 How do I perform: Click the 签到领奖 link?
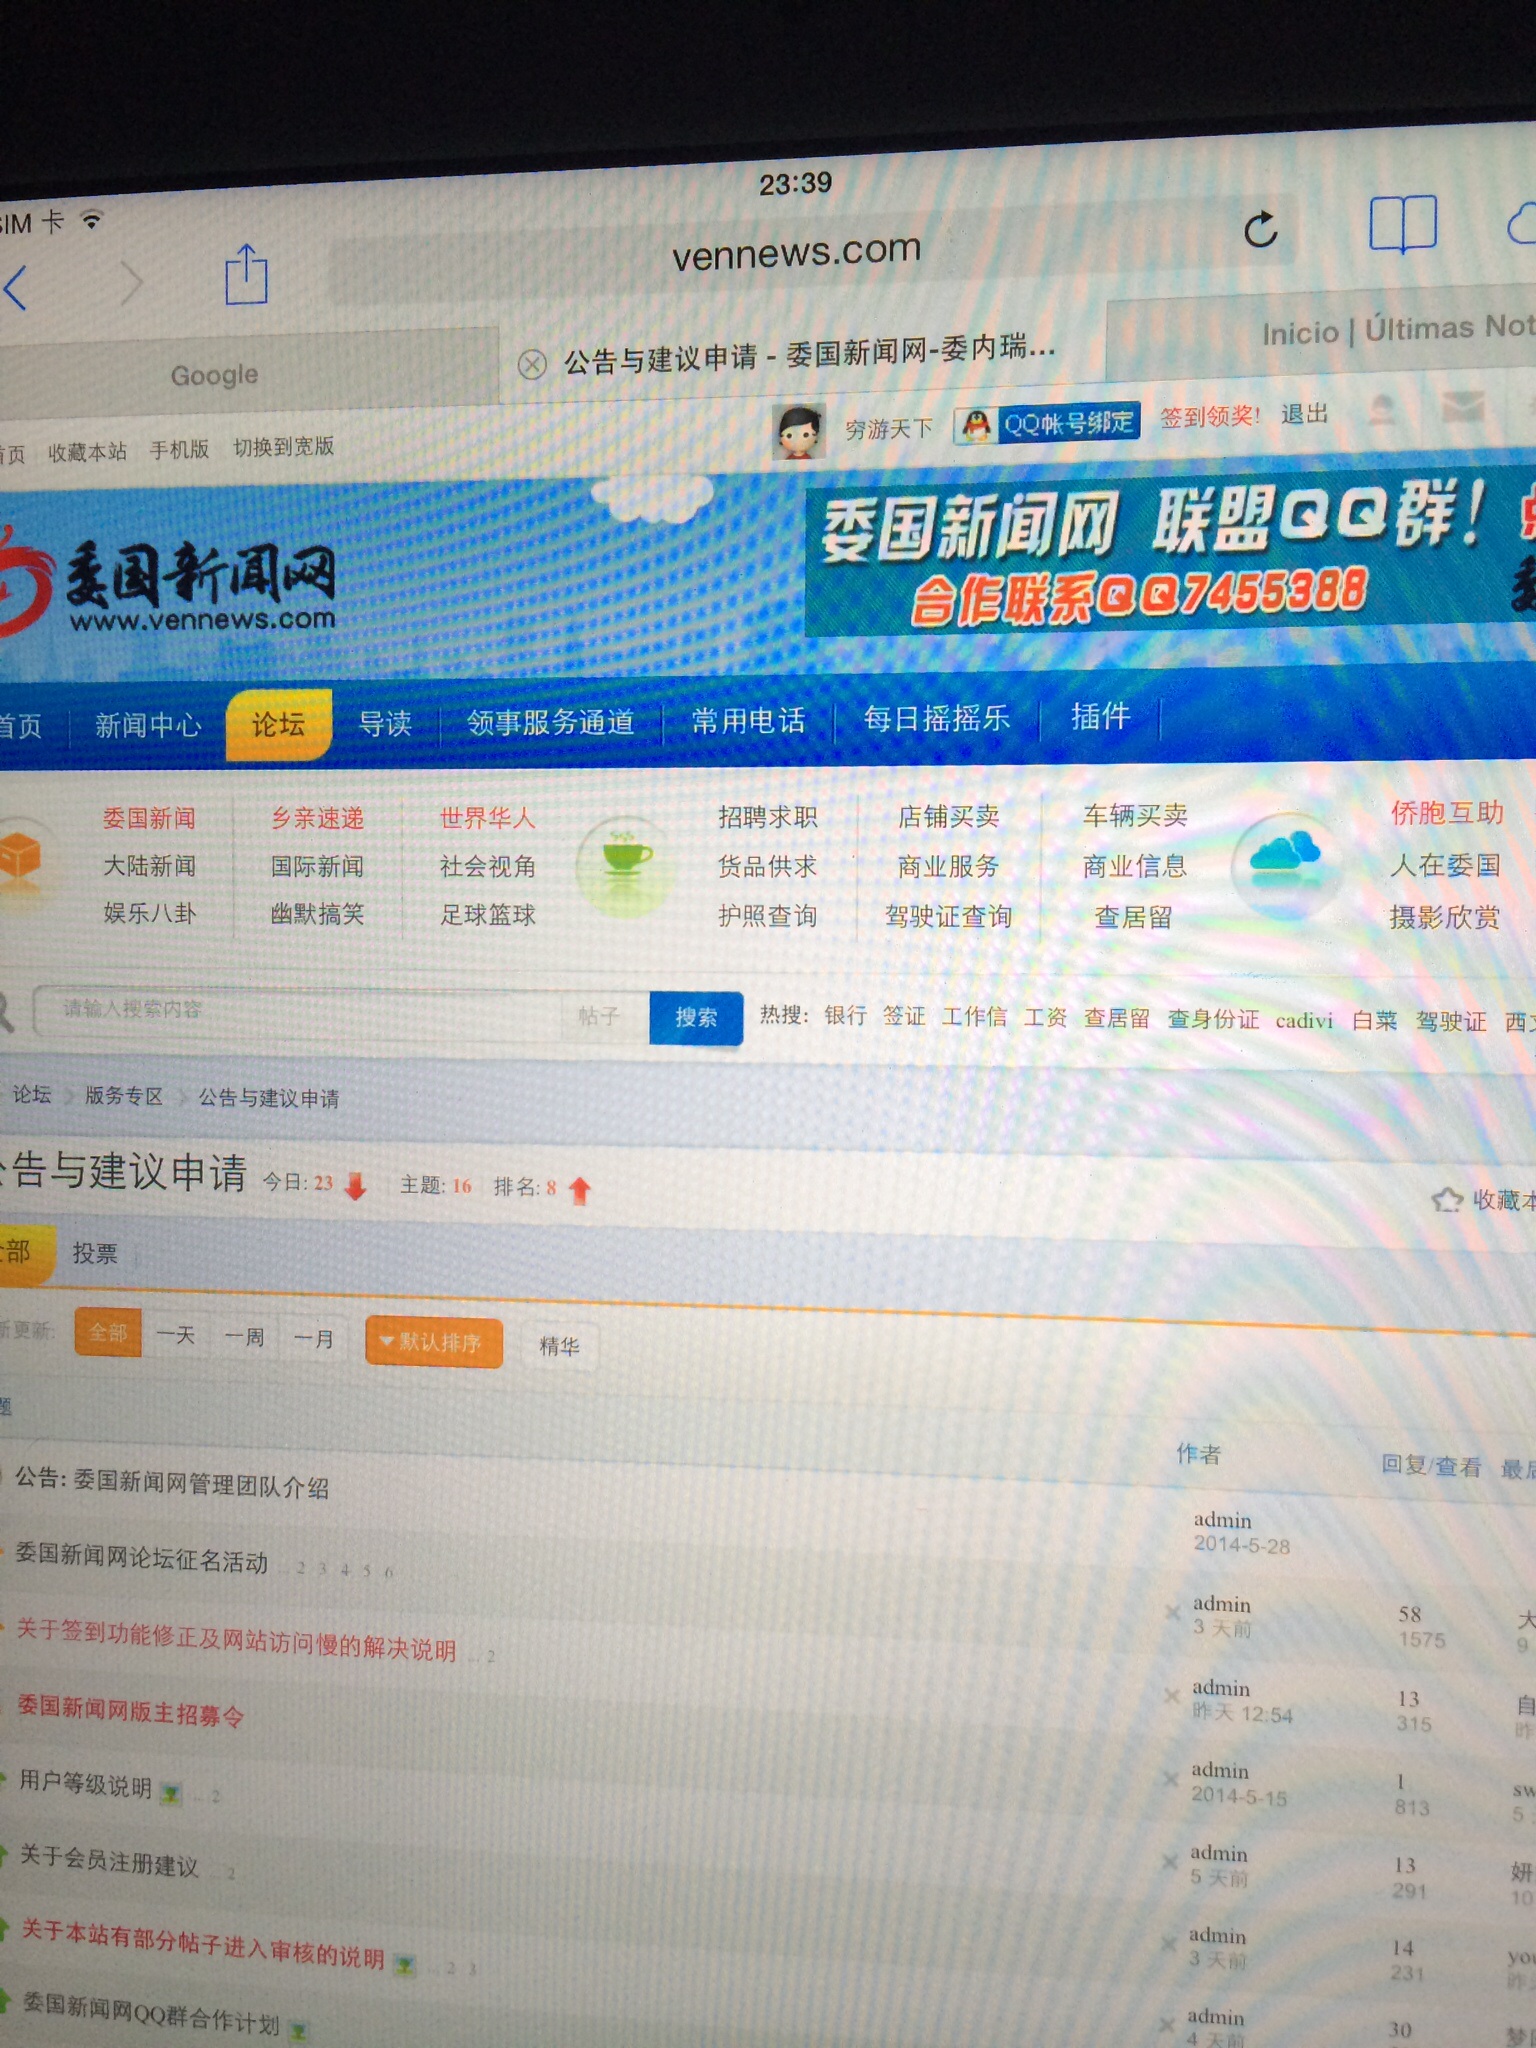tap(1210, 416)
